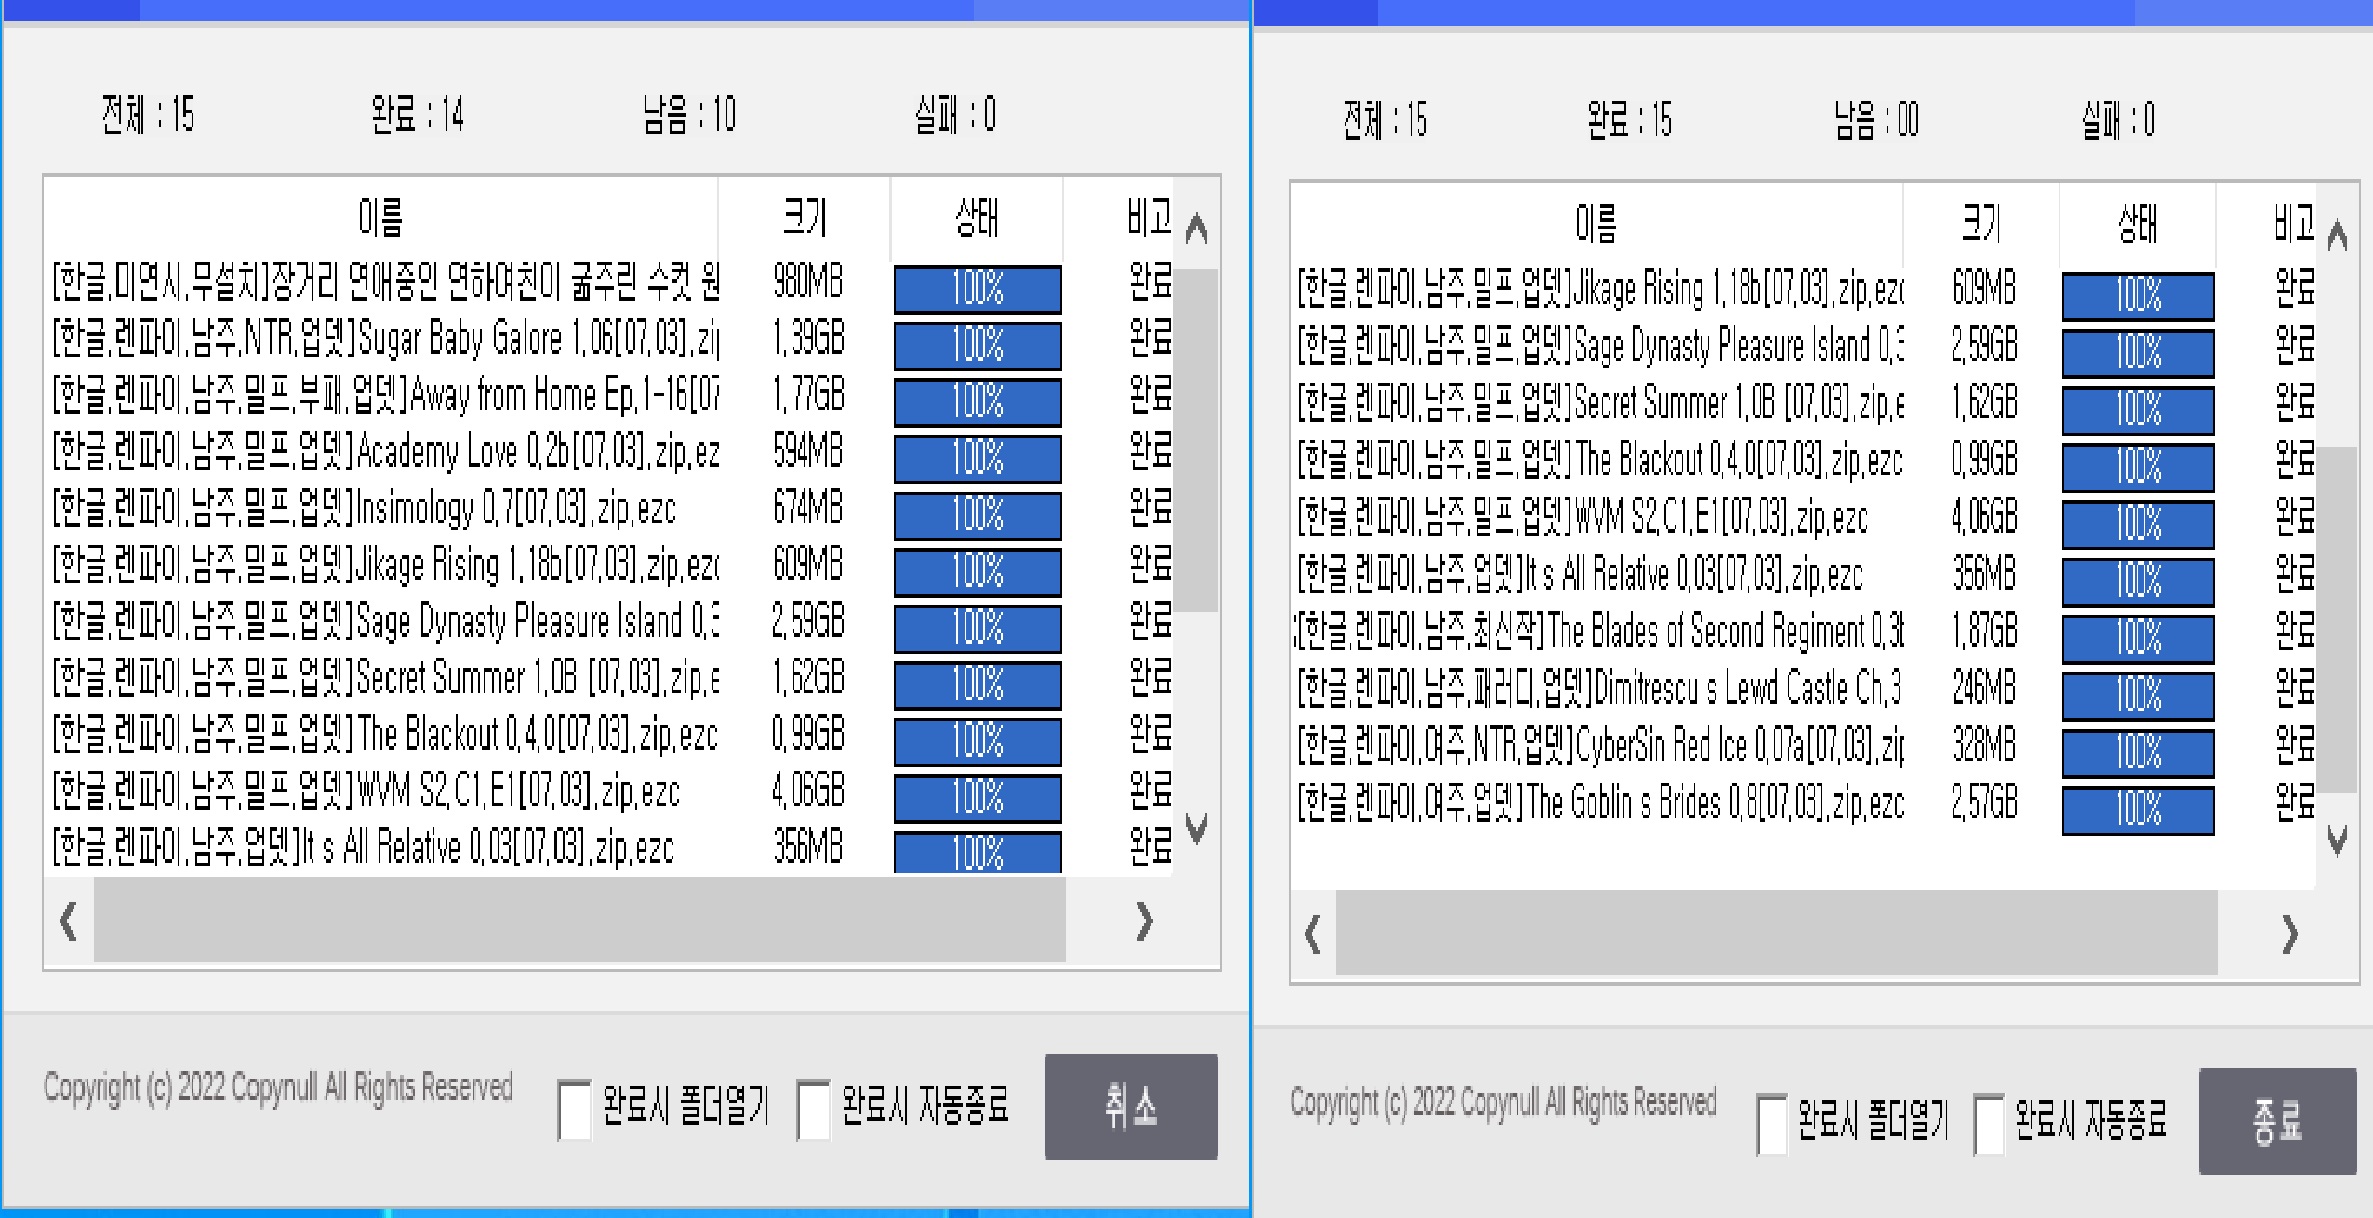Click 상태 column header in left window
2373x1218 pixels.
[976, 217]
